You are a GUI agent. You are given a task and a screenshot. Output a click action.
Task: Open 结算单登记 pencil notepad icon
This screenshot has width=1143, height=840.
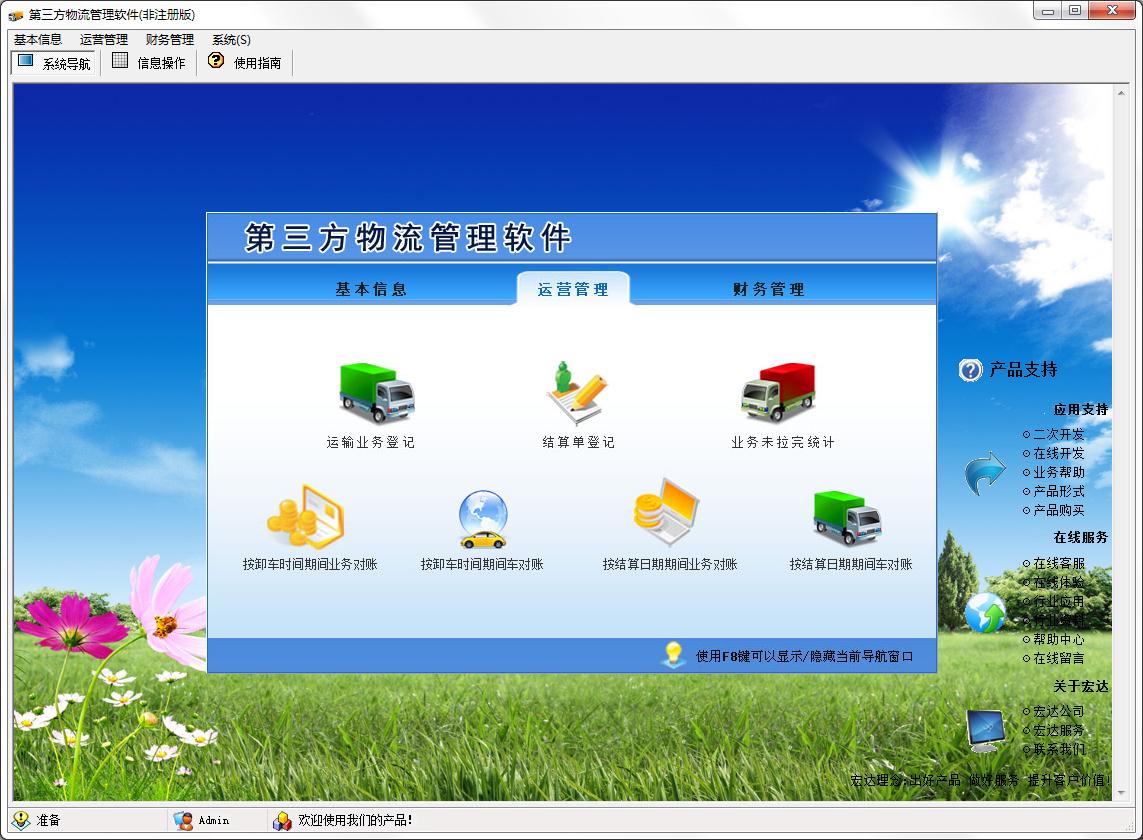coord(577,392)
